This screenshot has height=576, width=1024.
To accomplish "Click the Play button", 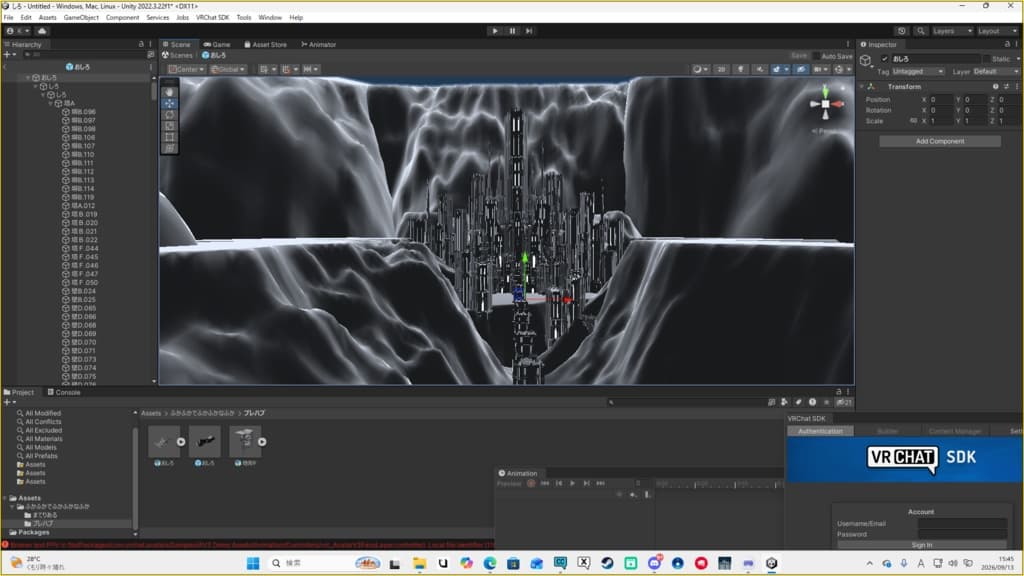I will point(495,31).
